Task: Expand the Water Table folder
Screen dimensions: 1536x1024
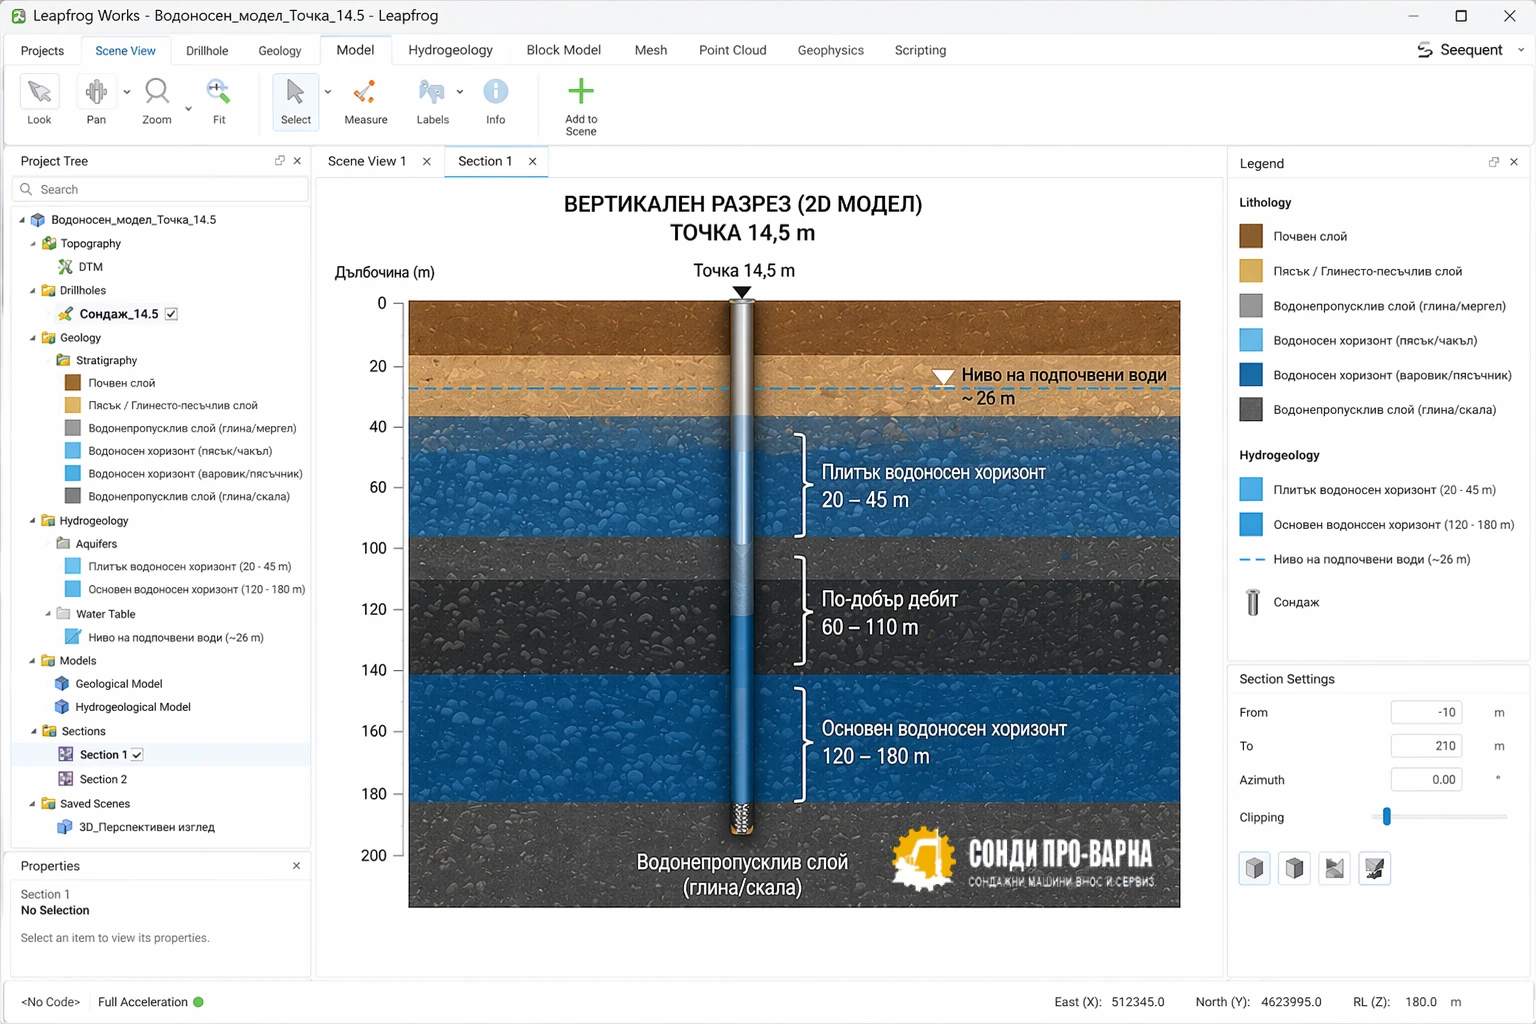Action: (48, 614)
